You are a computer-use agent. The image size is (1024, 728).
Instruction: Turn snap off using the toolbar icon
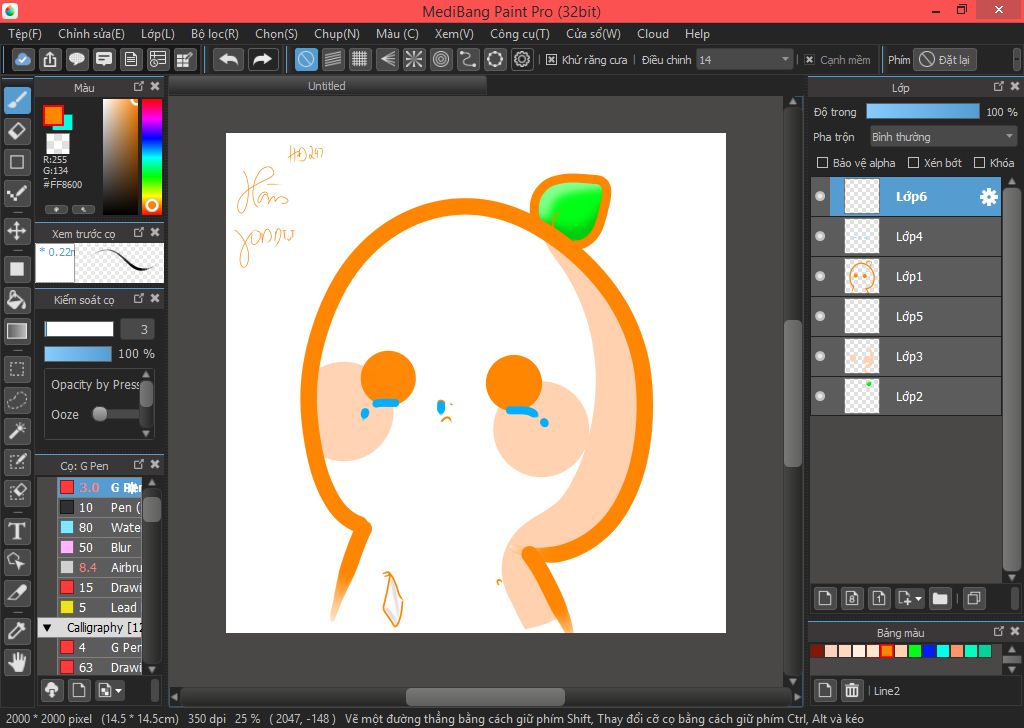pyautogui.click(x=306, y=59)
